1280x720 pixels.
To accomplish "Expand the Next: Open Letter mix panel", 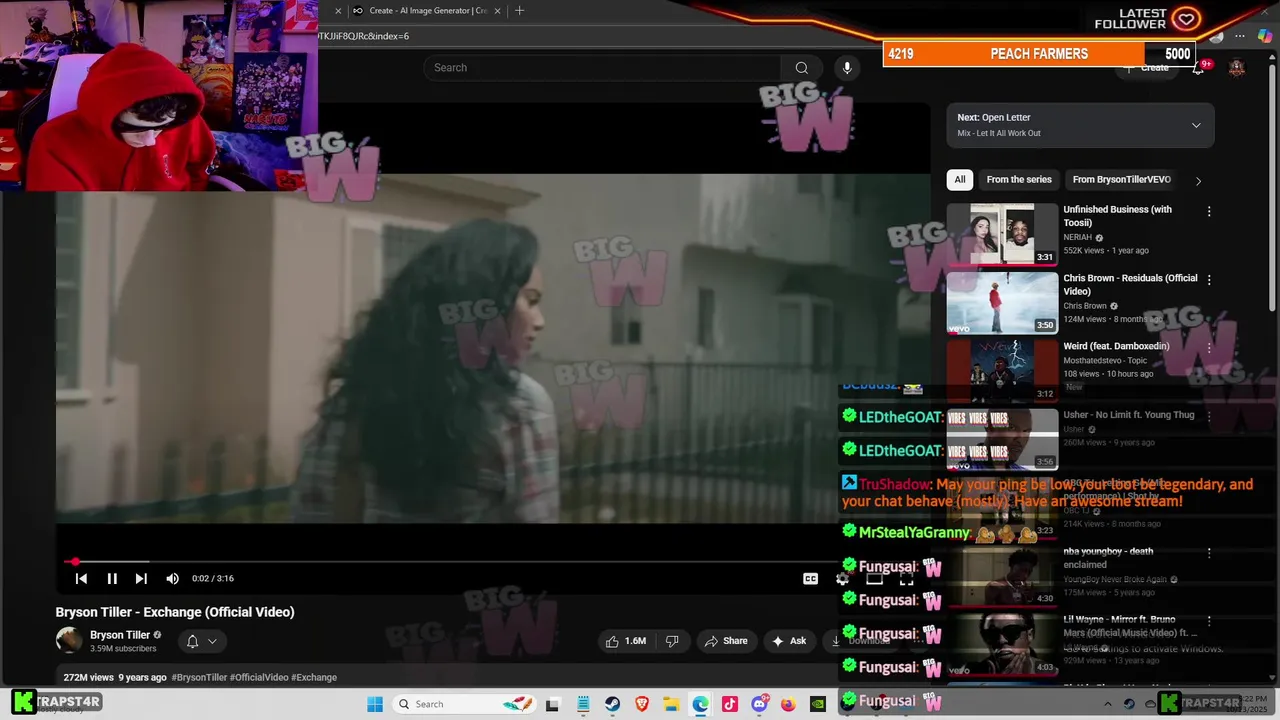I will pos(1196,125).
